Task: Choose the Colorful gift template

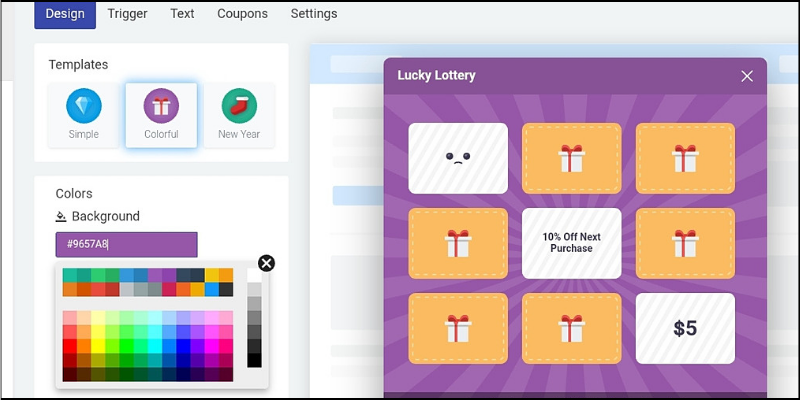Action: click(x=161, y=115)
